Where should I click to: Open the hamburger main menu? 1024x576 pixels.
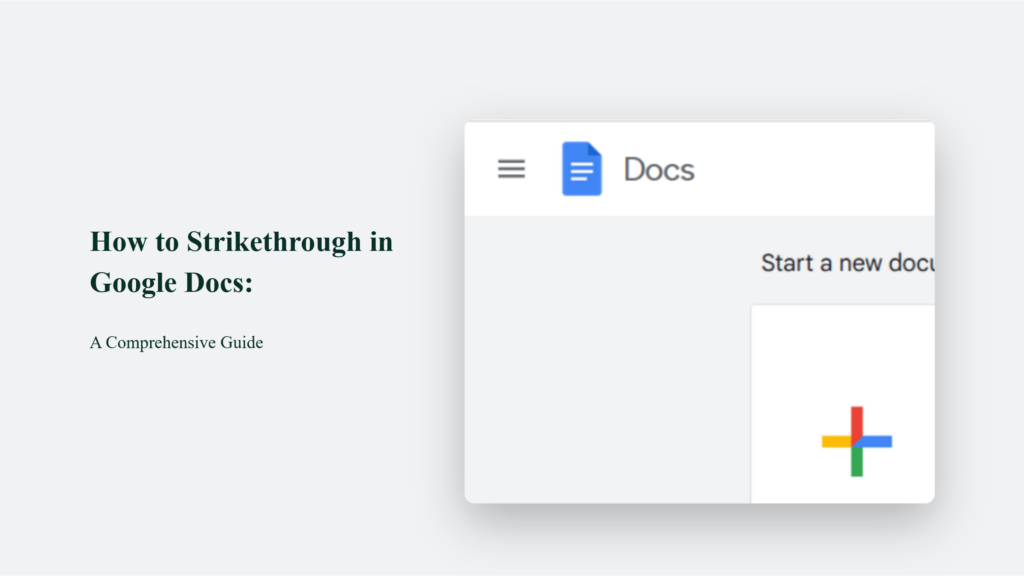511,169
